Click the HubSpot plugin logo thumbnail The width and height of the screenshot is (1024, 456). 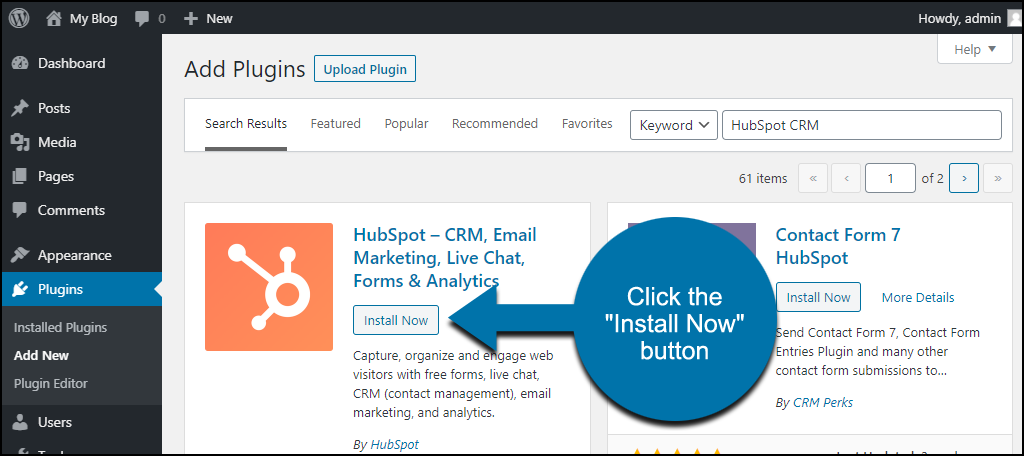click(x=269, y=287)
